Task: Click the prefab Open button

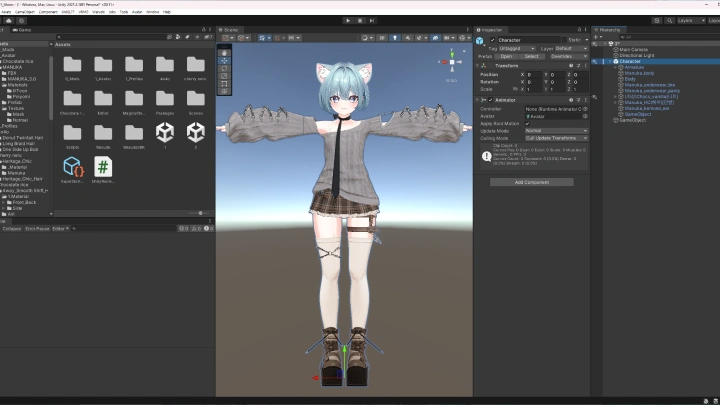Action: tap(506, 56)
